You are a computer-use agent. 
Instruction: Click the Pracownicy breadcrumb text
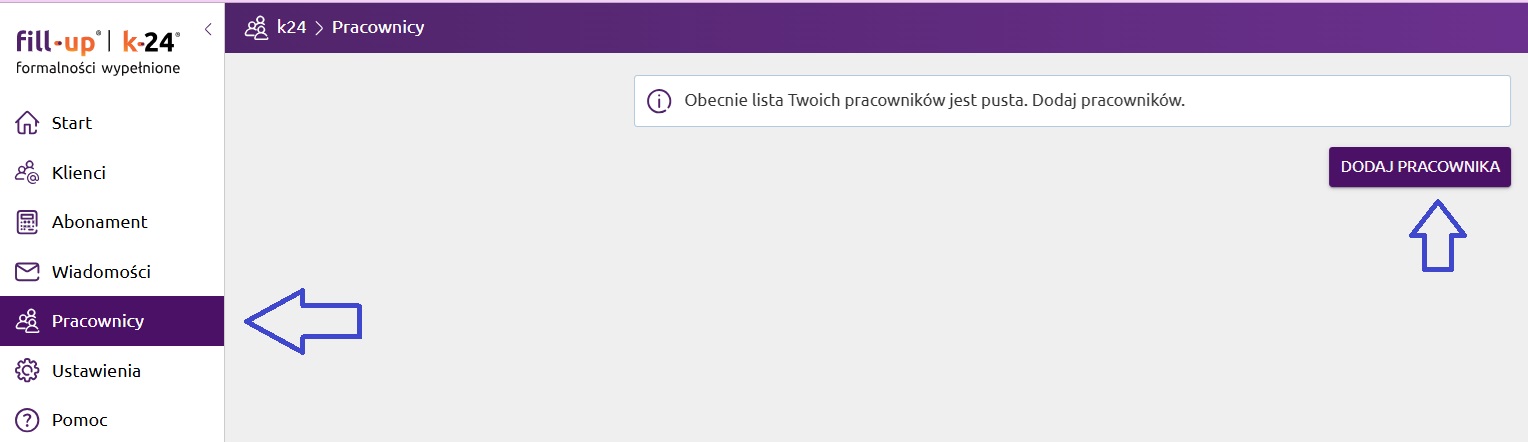tap(378, 27)
